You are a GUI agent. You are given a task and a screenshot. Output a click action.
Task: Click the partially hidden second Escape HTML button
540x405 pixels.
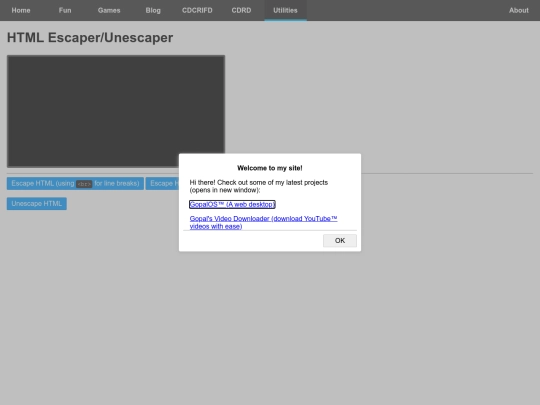click(x=163, y=184)
